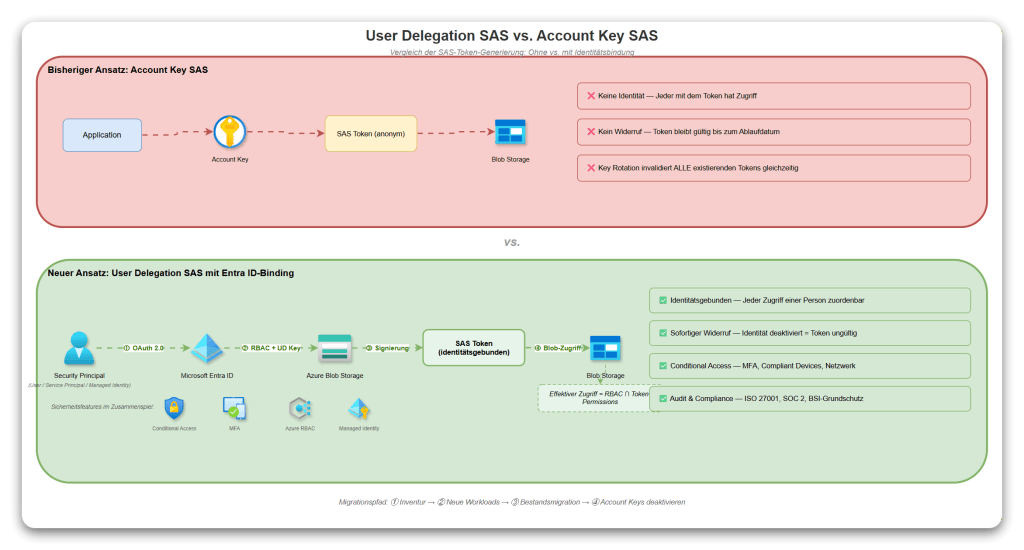This screenshot has width=1024, height=550.
Task: Click the red X beside Key Rotation
Action: [x=591, y=168]
